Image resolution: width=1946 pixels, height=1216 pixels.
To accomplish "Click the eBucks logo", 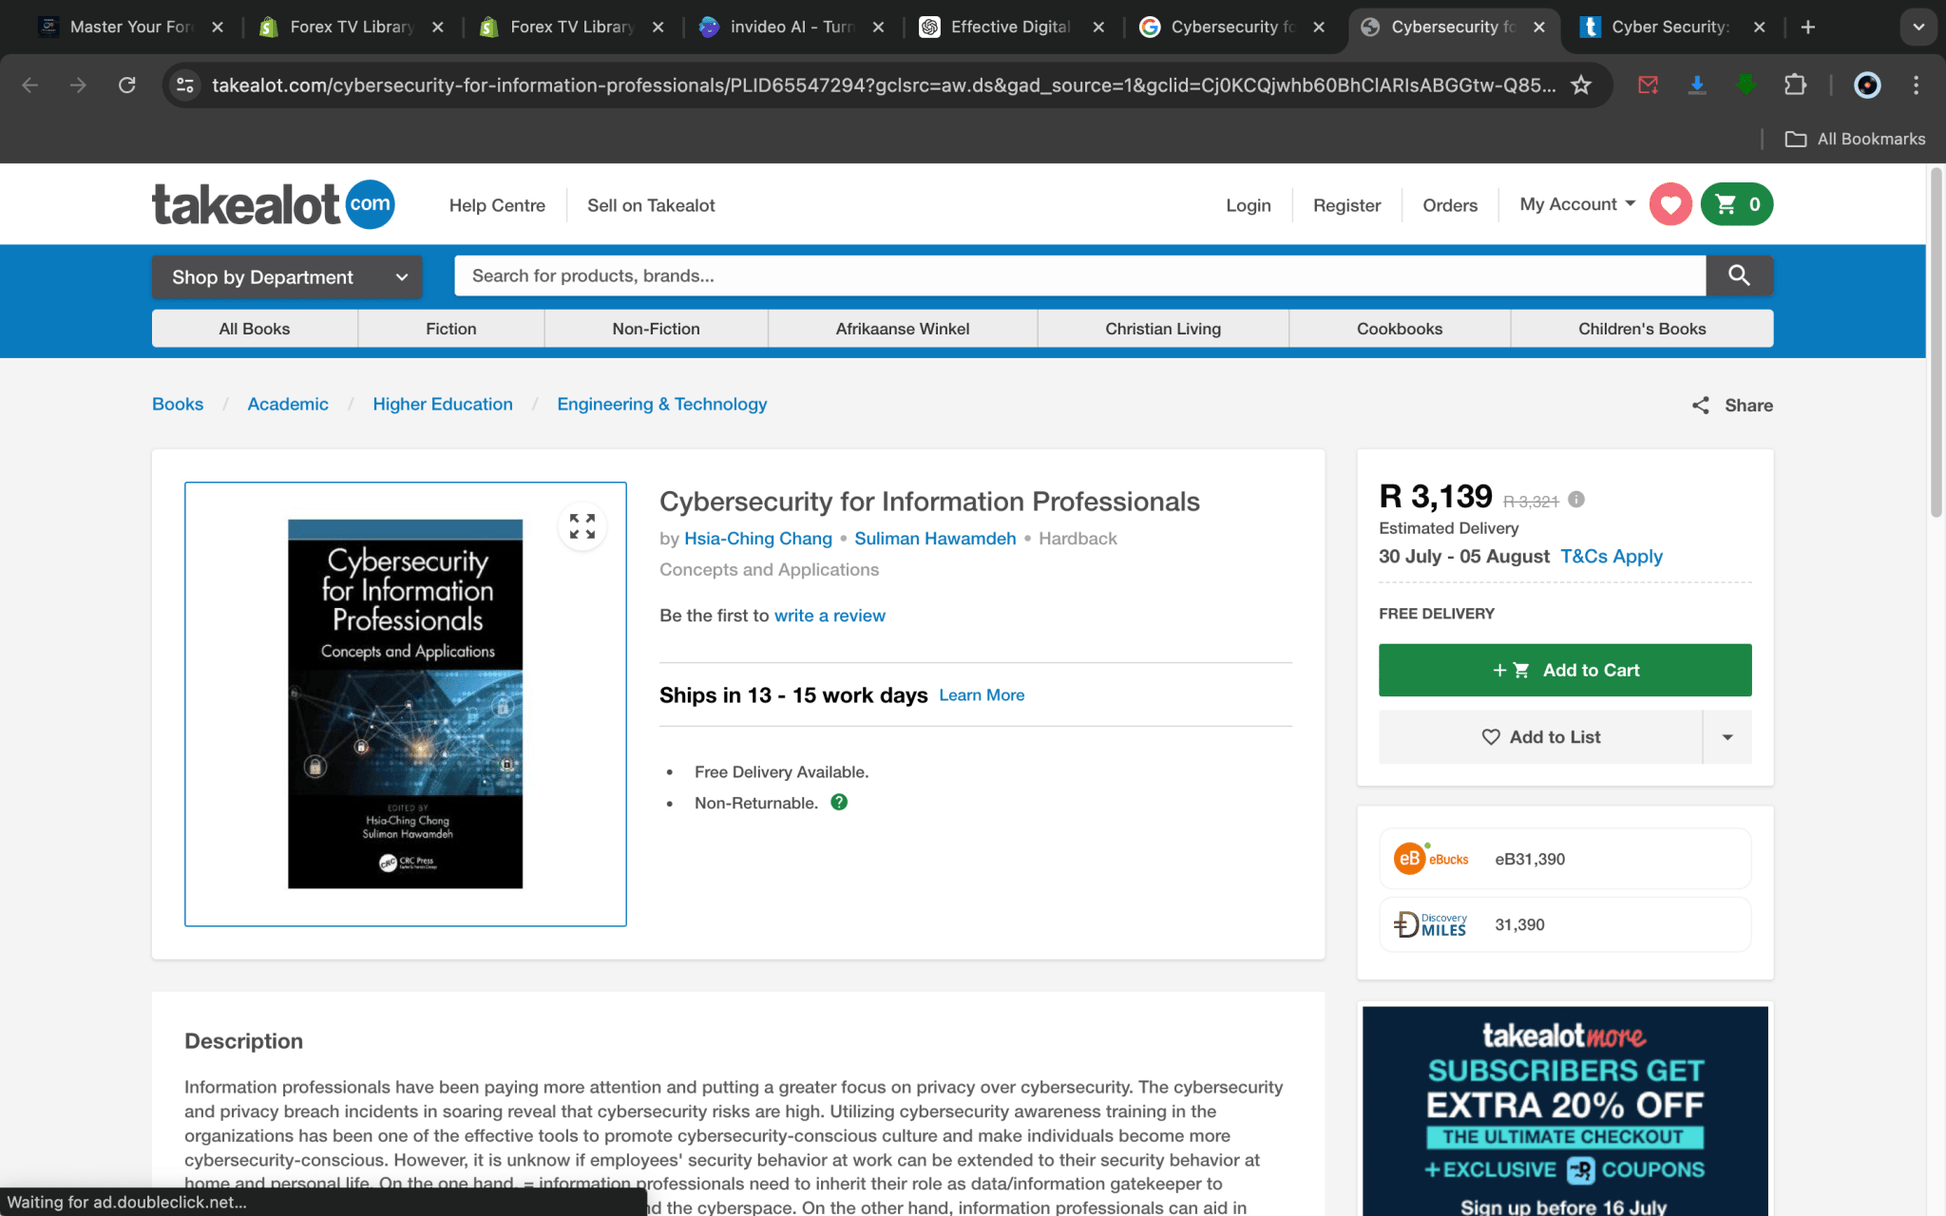I will tap(1431, 858).
